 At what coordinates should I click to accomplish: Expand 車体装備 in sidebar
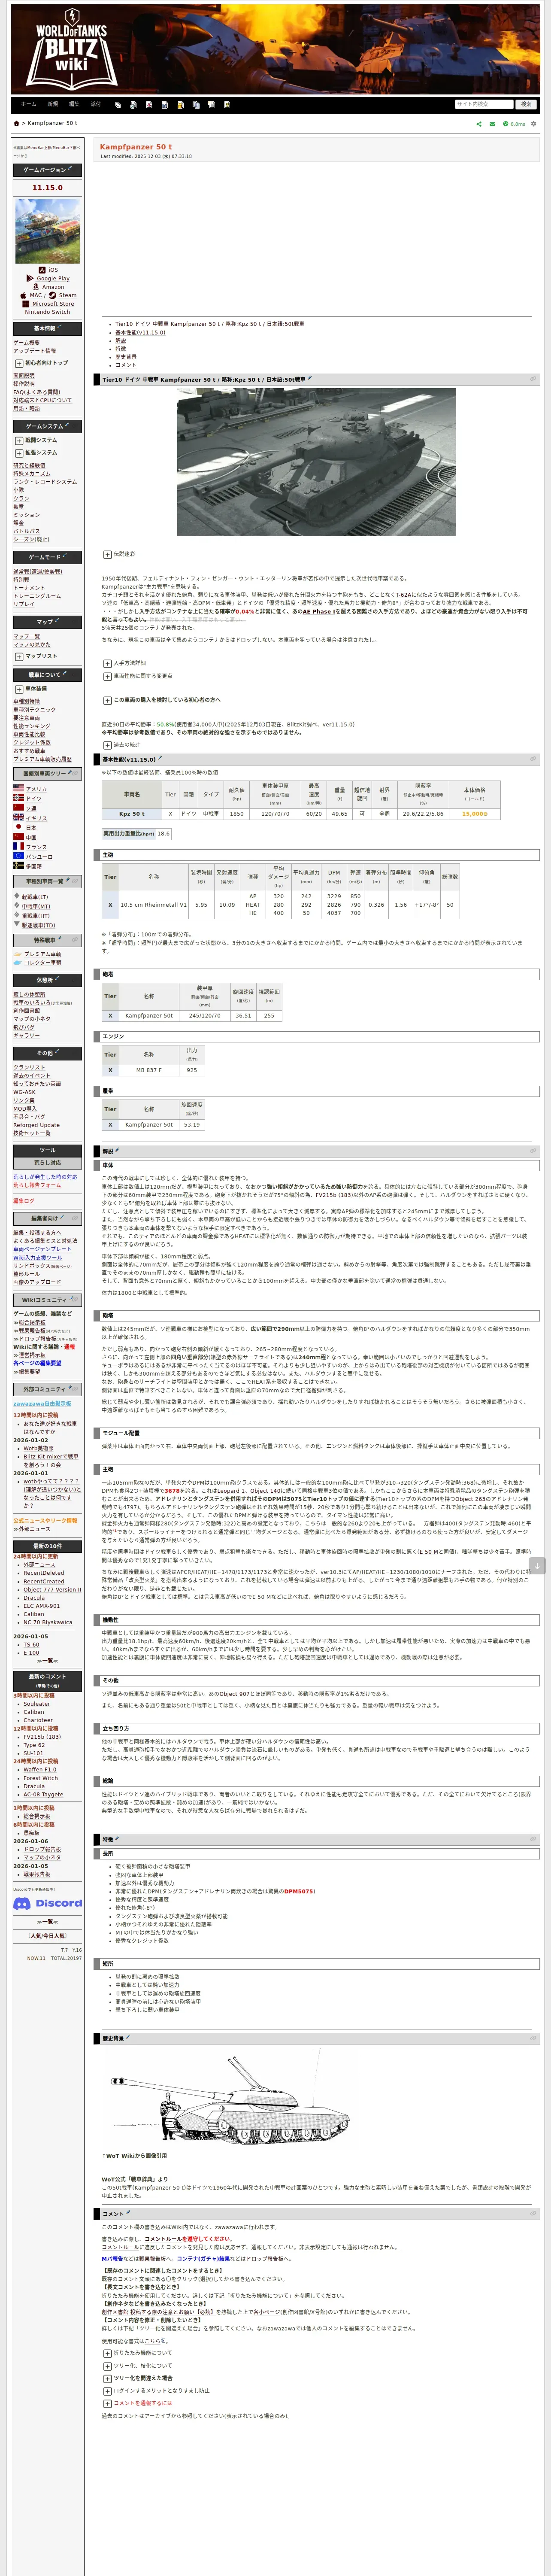pos(18,689)
